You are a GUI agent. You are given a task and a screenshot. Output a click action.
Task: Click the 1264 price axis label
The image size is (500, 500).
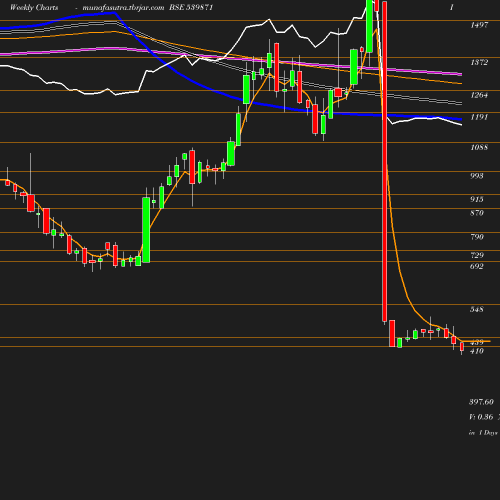(479, 95)
